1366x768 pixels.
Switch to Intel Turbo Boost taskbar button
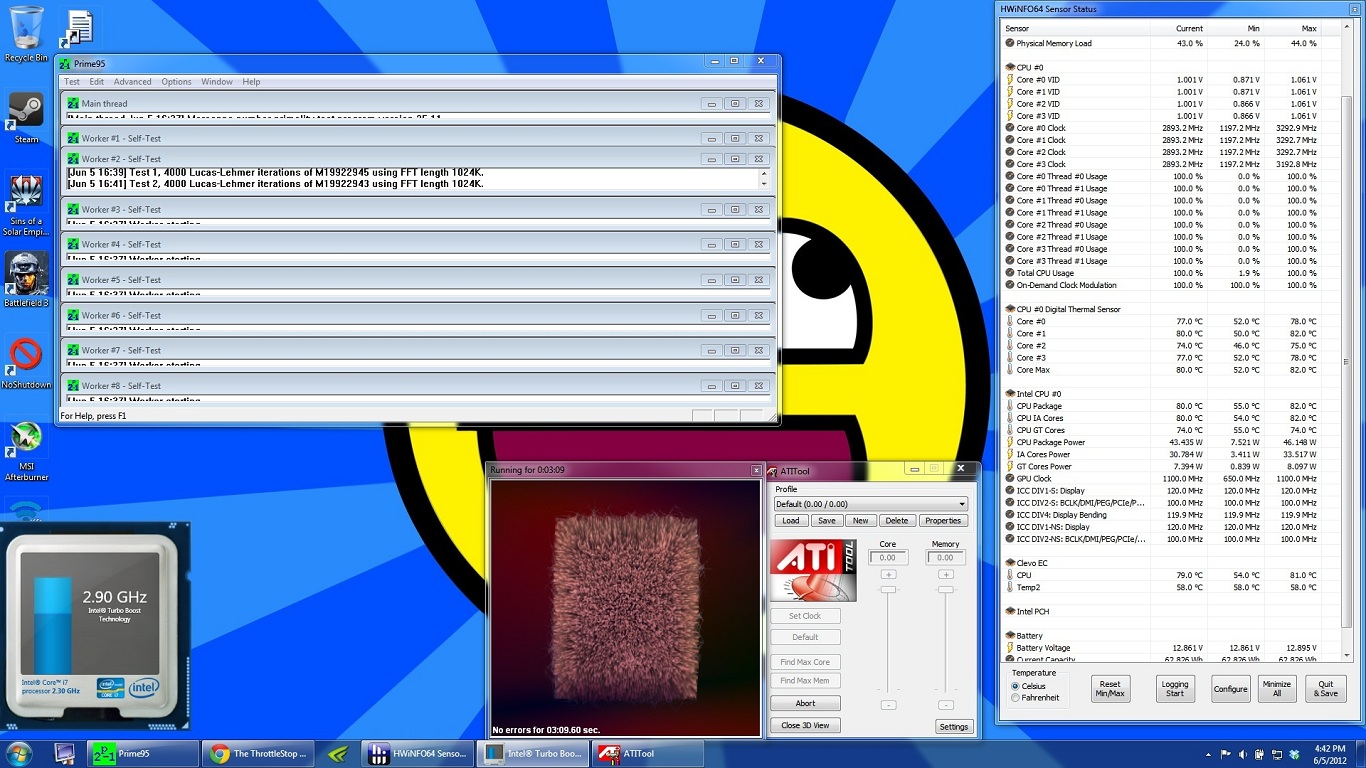(x=533, y=753)
